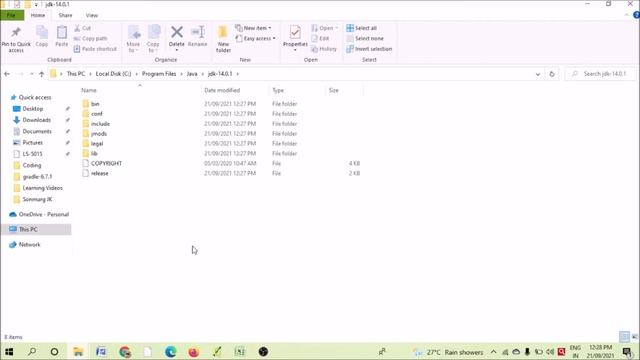Sort by the Size column header
Viewport: 640px width, 360px height.
334,90
